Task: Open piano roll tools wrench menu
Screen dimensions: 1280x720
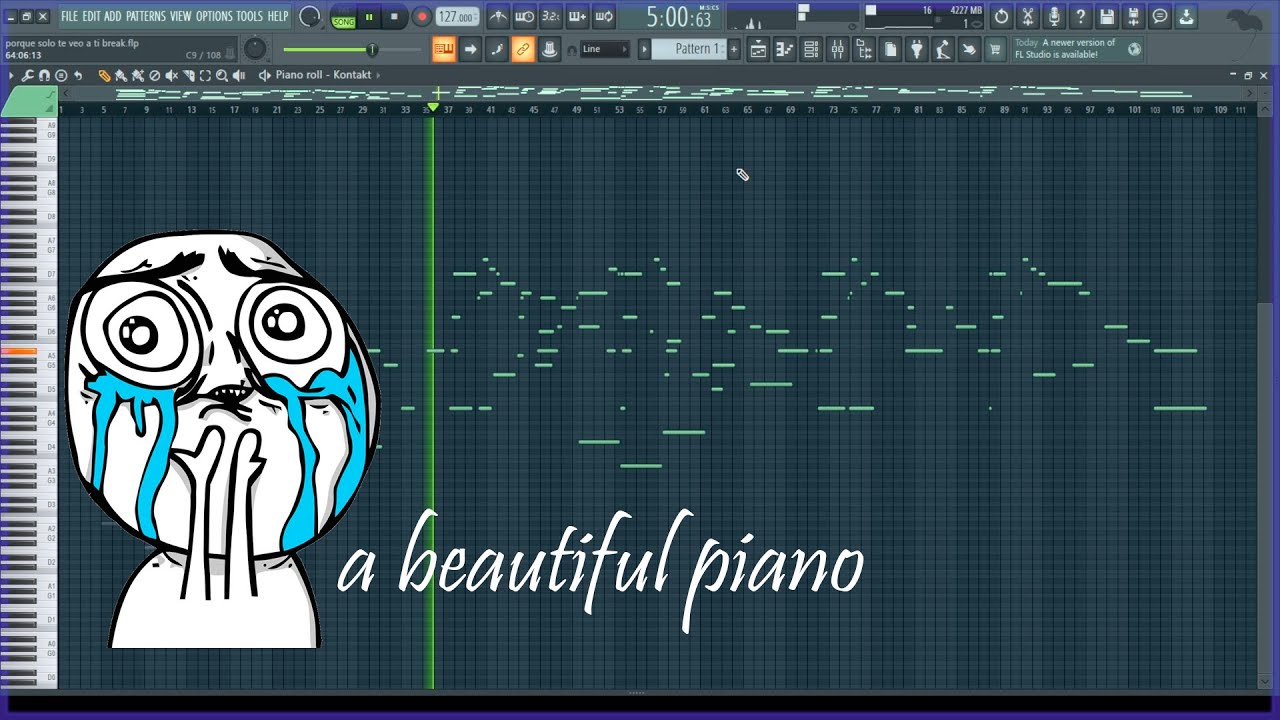Action: click(28, 75)
